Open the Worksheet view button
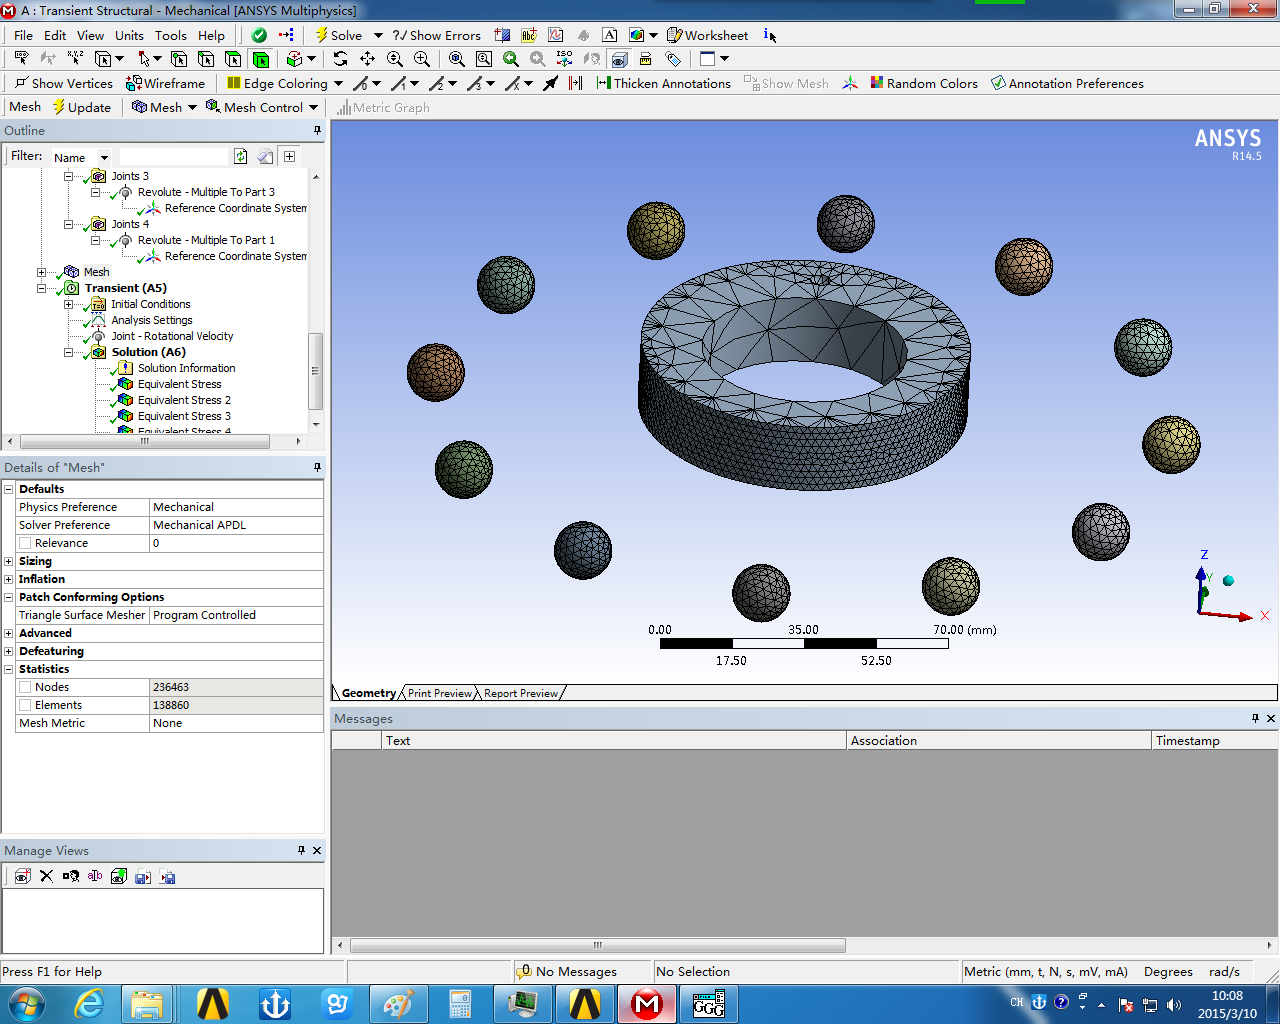This screenshot has width=1280, height=1024. click(707, 35)
